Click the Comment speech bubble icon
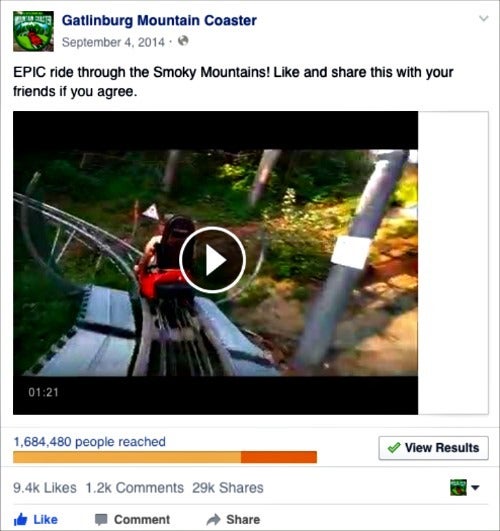 [101, 519]
